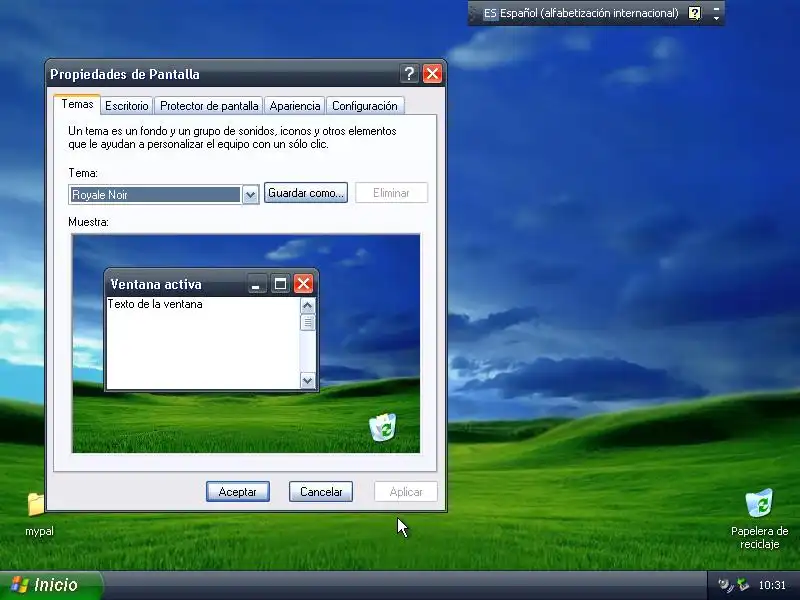
Task: Click the Cancelar button
Action: pyautogui.click(x=321, y=492)
